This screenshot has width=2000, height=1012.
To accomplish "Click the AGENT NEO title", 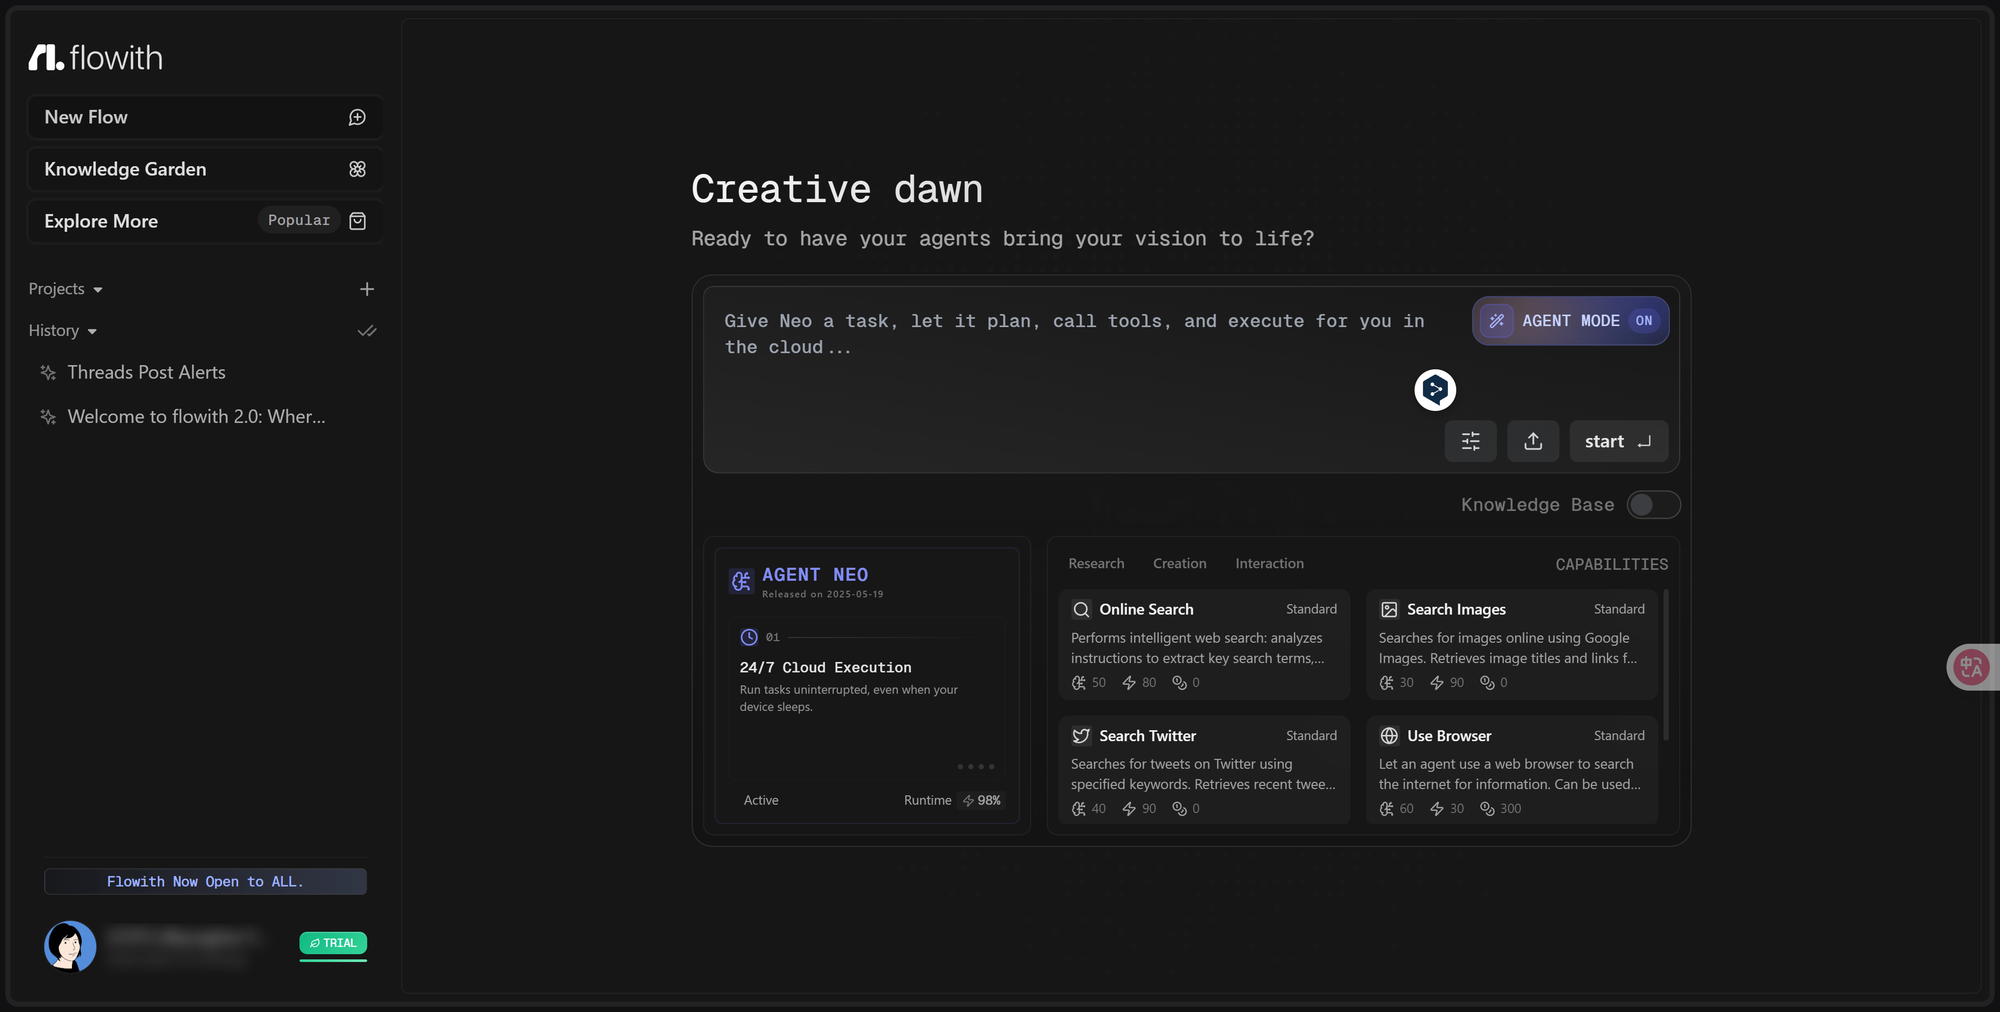I will click(x=815, y=575).
